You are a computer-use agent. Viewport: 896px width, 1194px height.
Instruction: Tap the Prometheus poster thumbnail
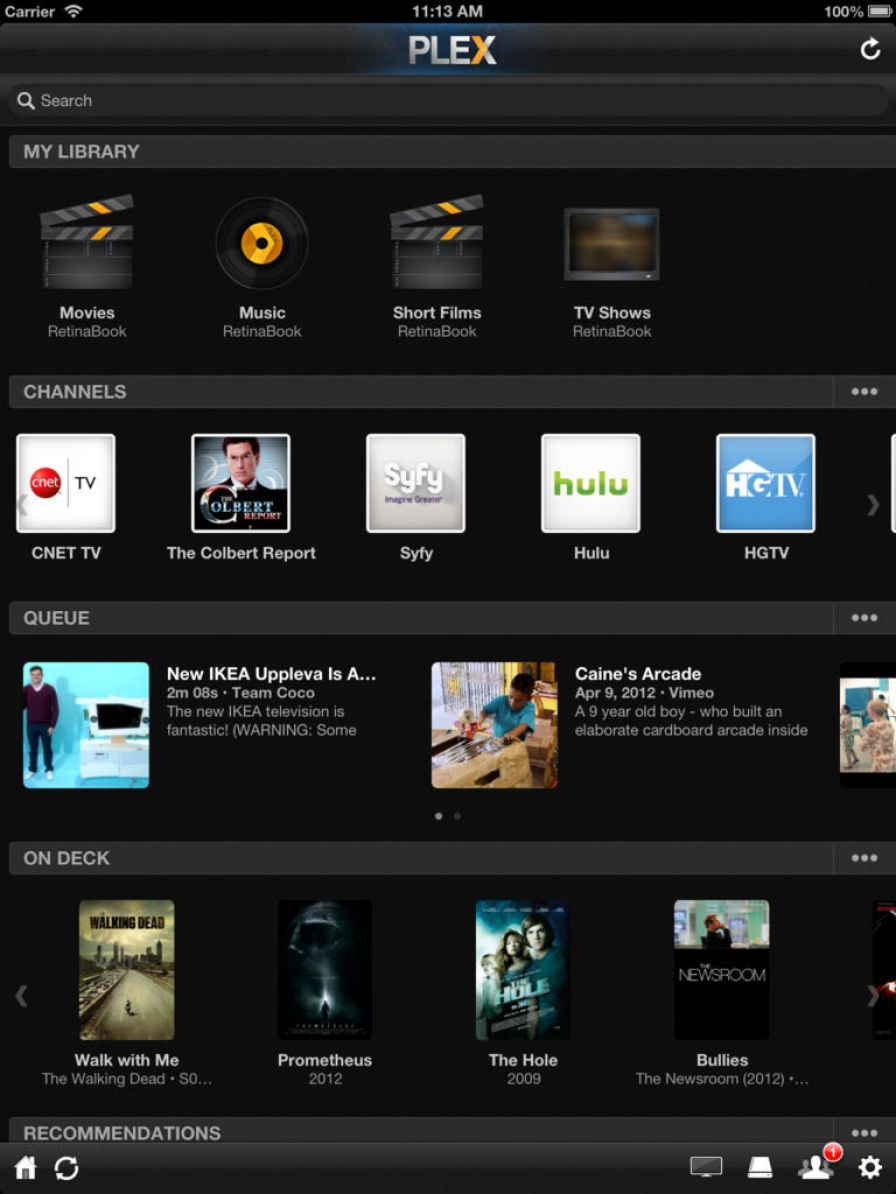[x=325, y=969]
